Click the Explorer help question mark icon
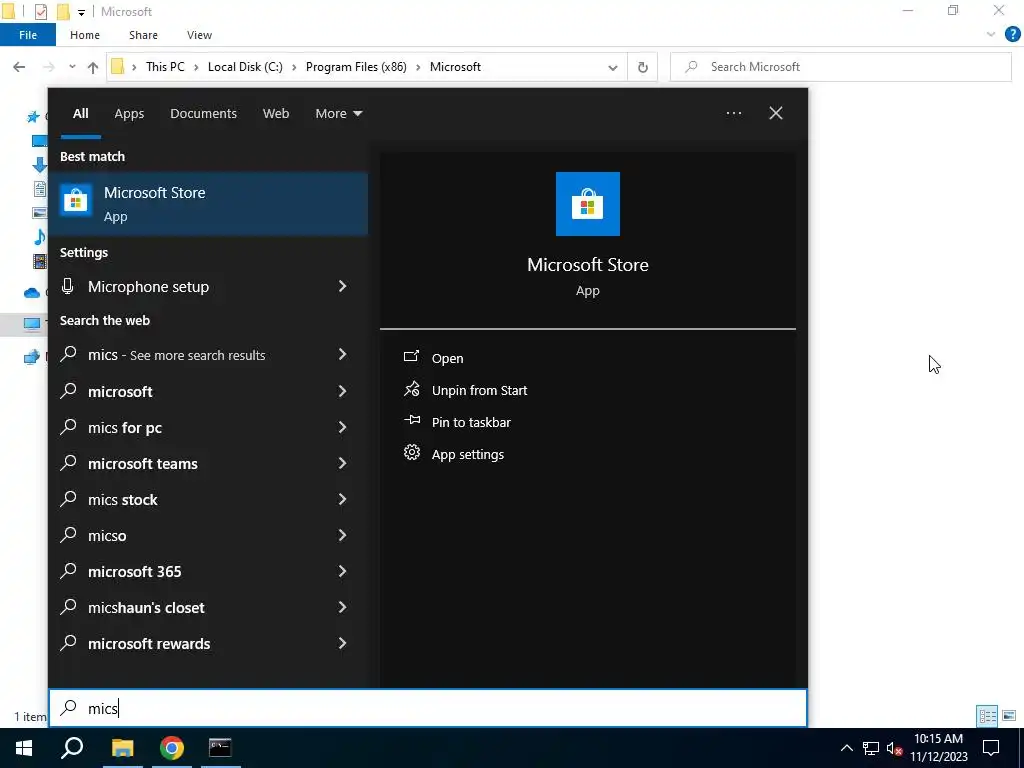This screenshot has width=1024, height=768. click(1012, 35)
